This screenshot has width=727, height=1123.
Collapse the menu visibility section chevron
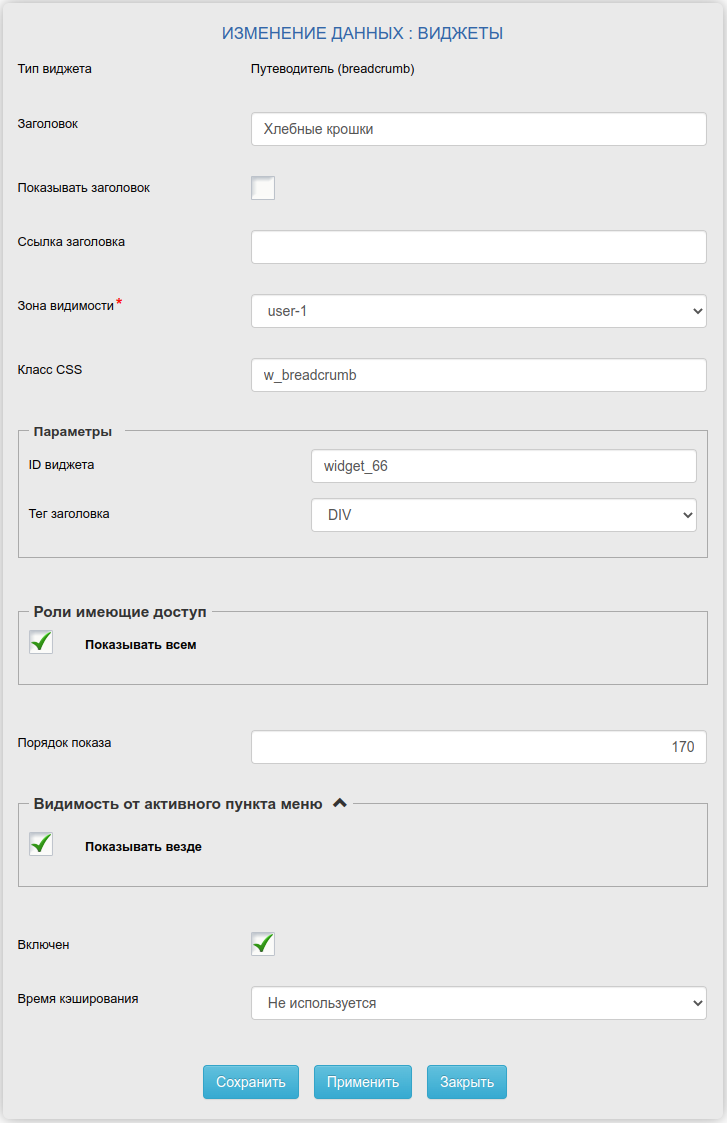pos(339,803)
